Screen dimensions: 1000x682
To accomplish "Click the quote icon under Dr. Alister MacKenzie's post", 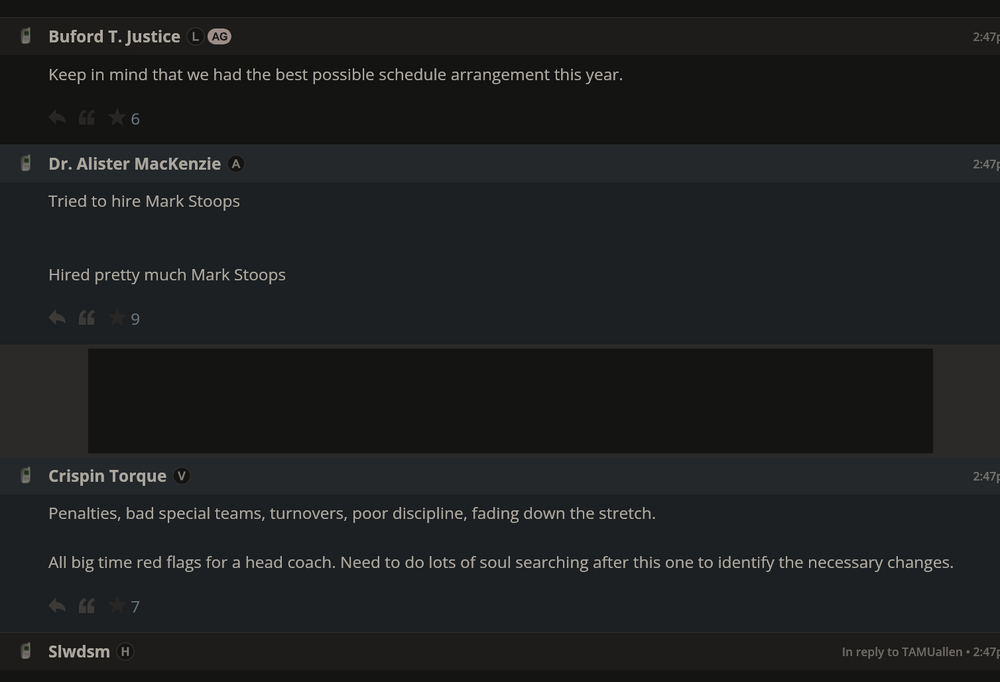I will click(x=86, y=318).
